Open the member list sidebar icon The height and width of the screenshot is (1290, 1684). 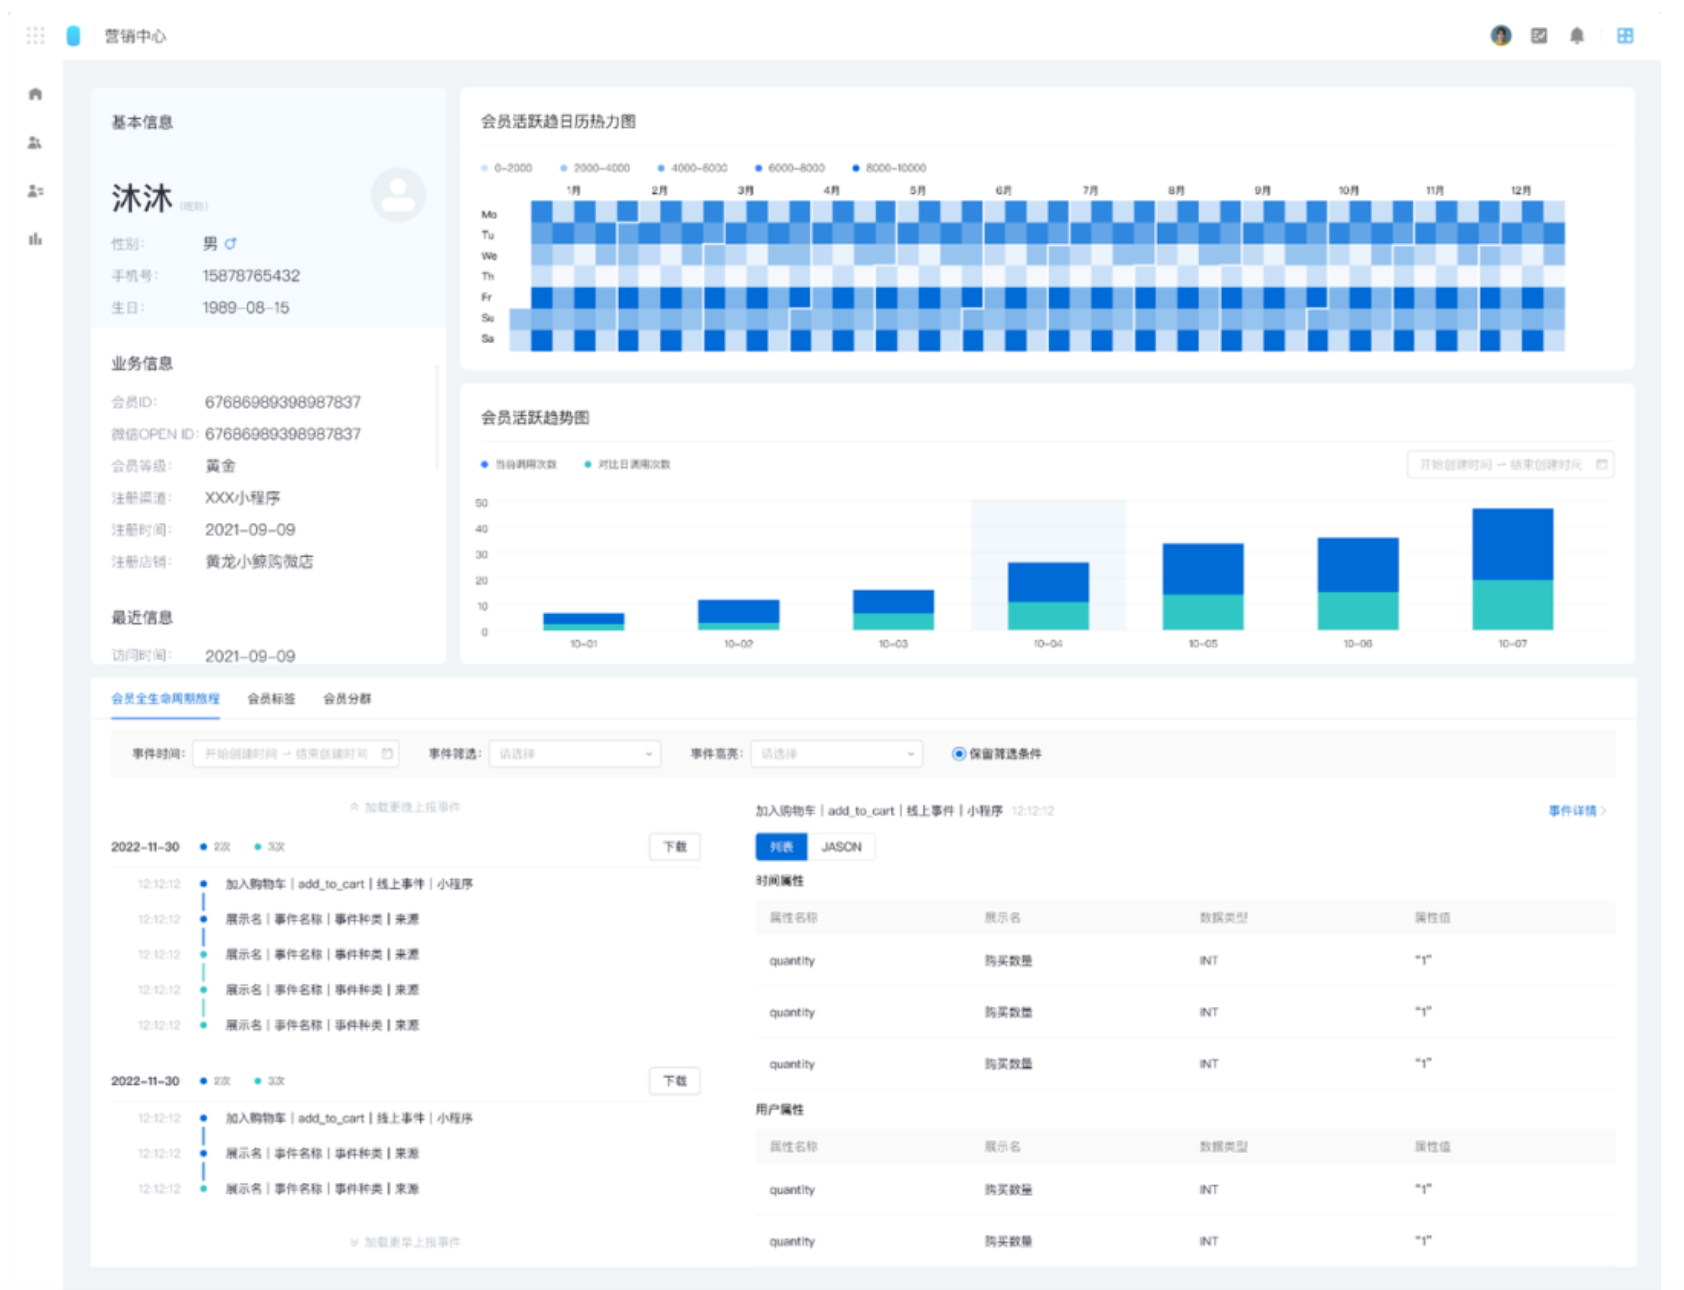click(36, 191)
